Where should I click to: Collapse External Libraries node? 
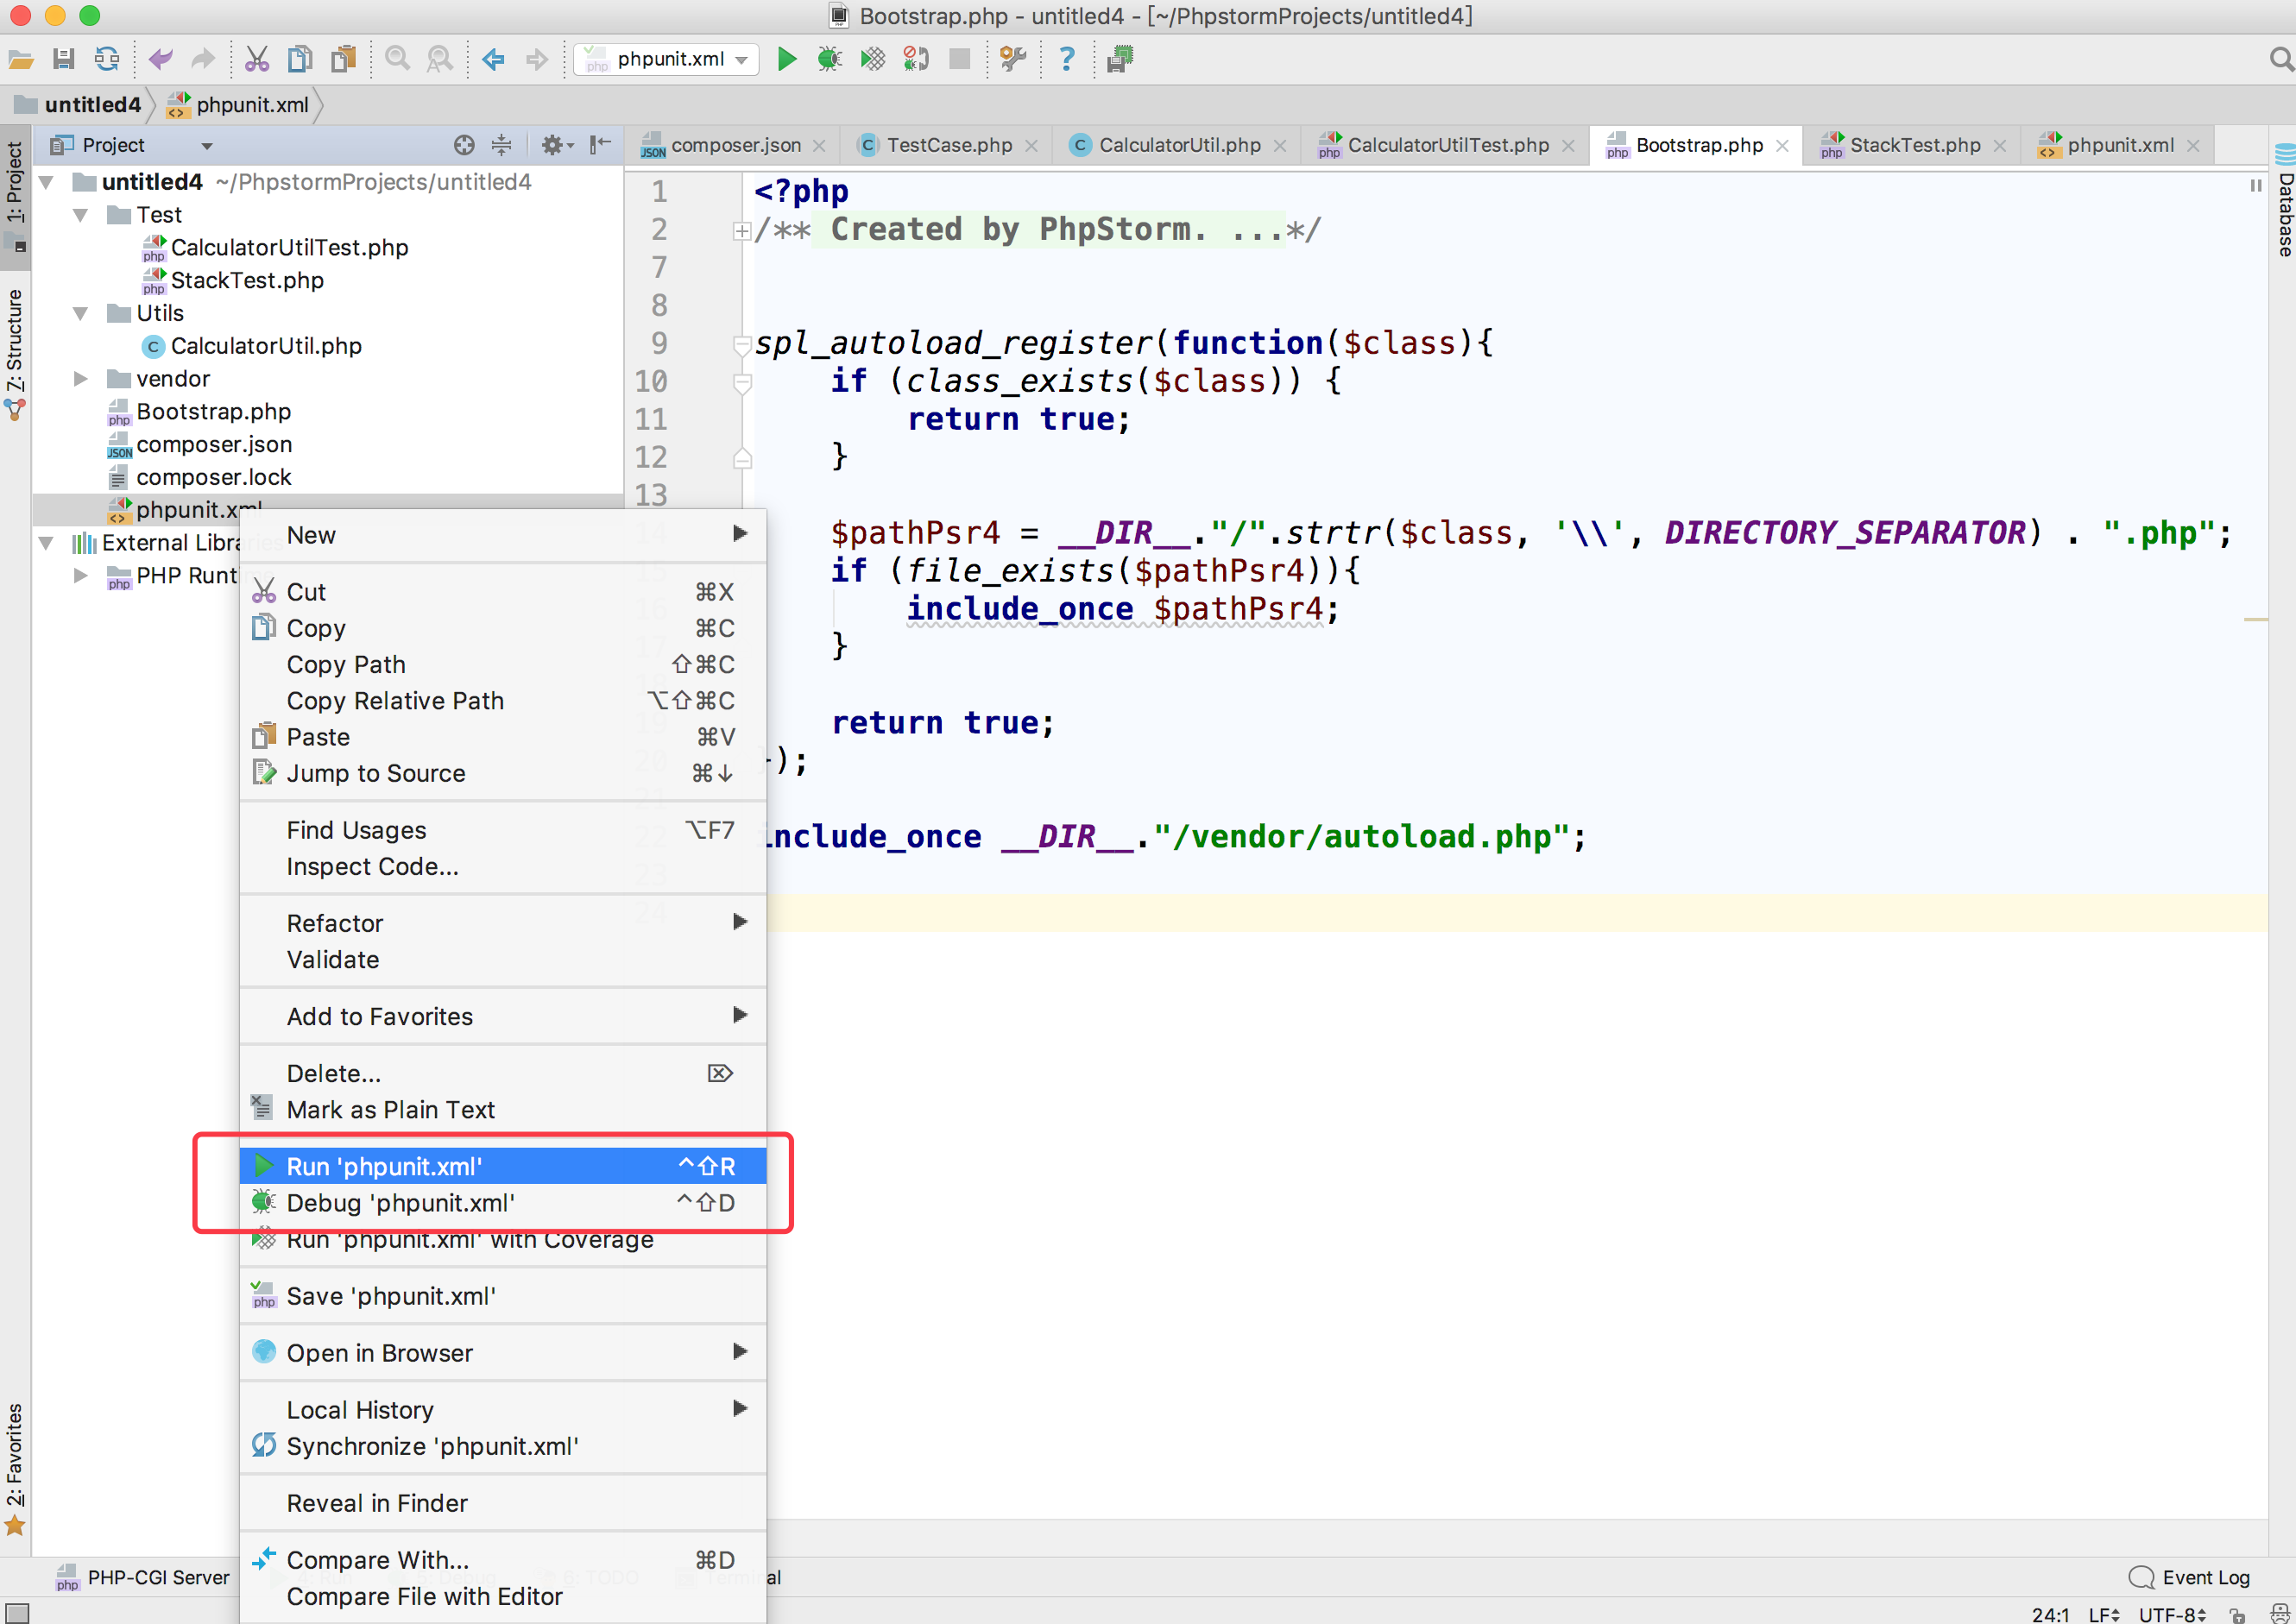point(46,543)
